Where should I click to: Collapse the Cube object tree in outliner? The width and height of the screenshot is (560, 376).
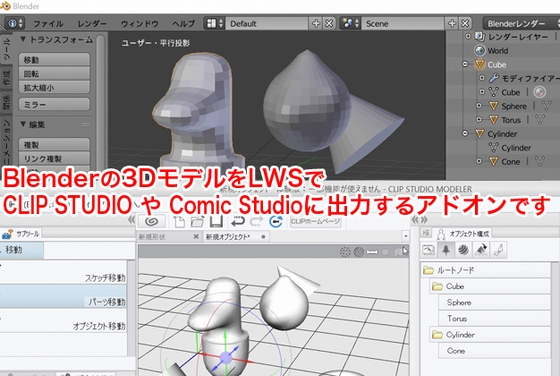click(465, 64)
